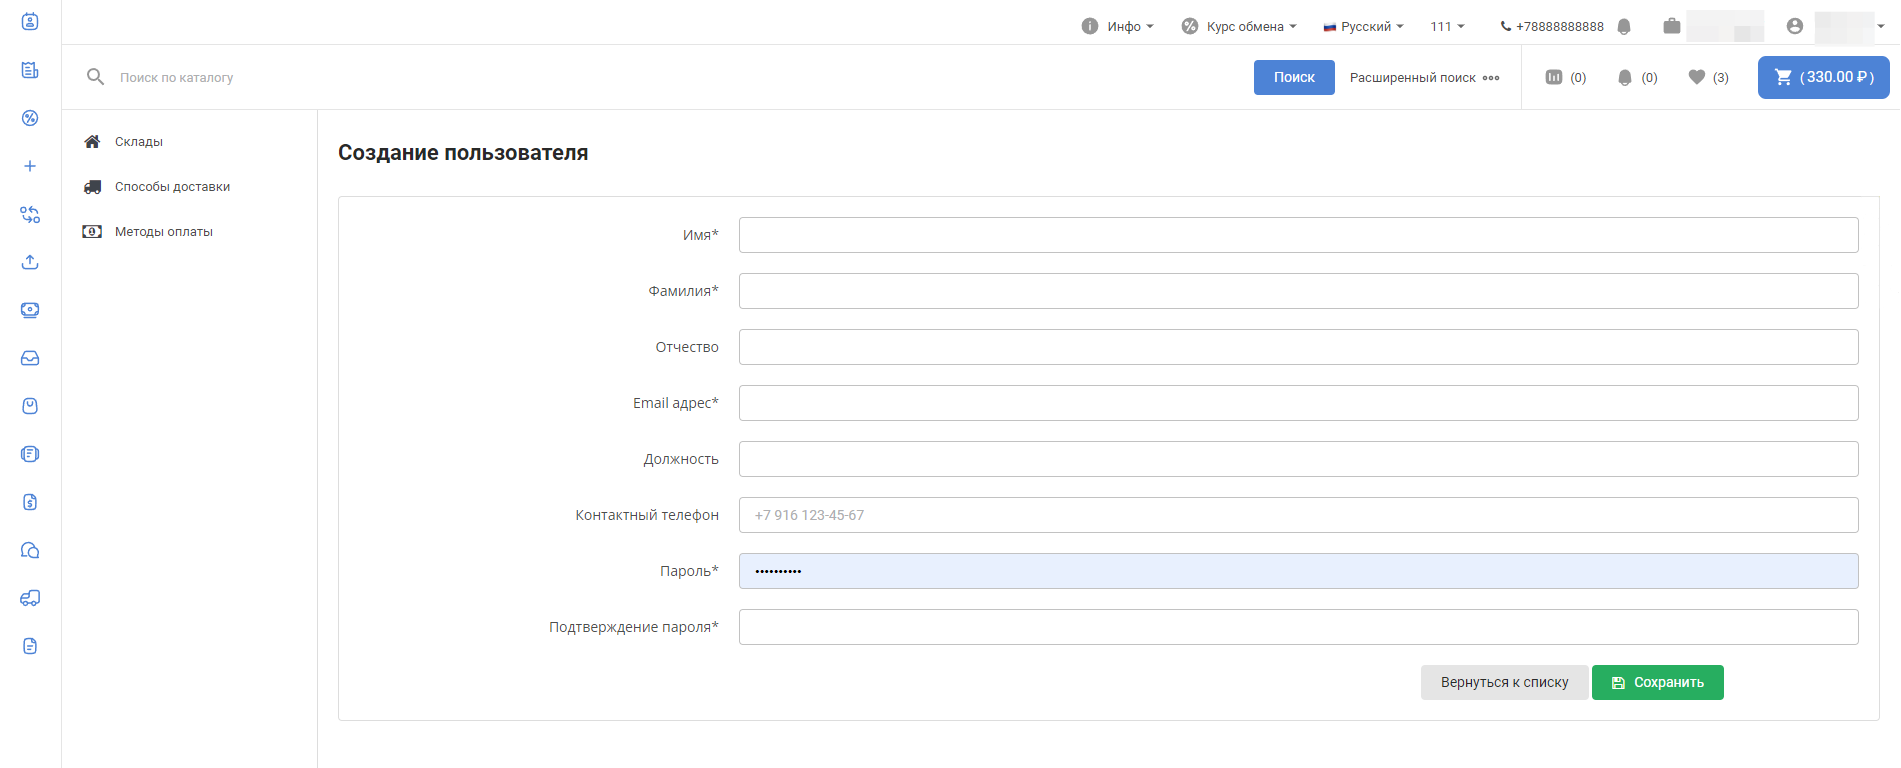Open the delivery truck icon in left sidebar

coord(30,598)
